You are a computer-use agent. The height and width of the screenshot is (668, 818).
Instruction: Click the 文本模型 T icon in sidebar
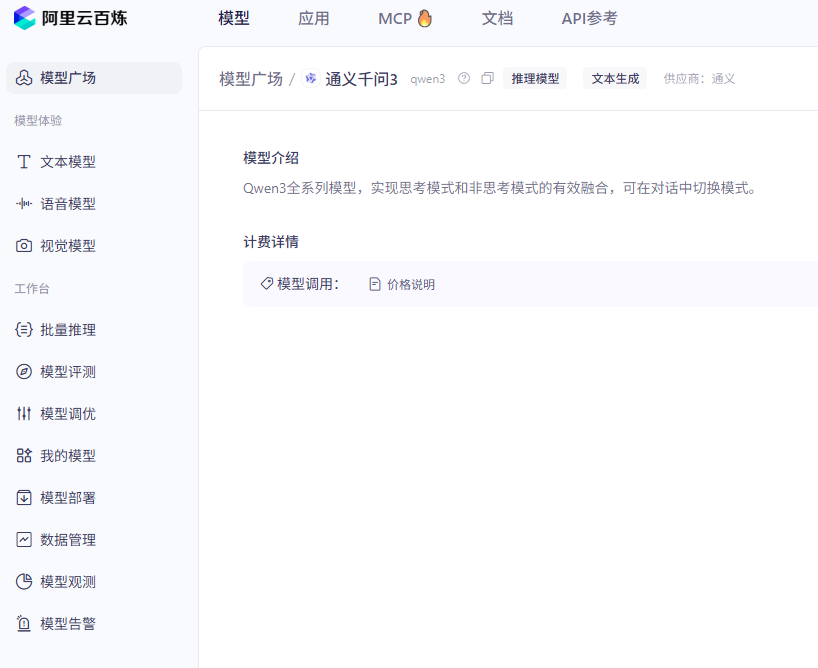pos(24,162)
